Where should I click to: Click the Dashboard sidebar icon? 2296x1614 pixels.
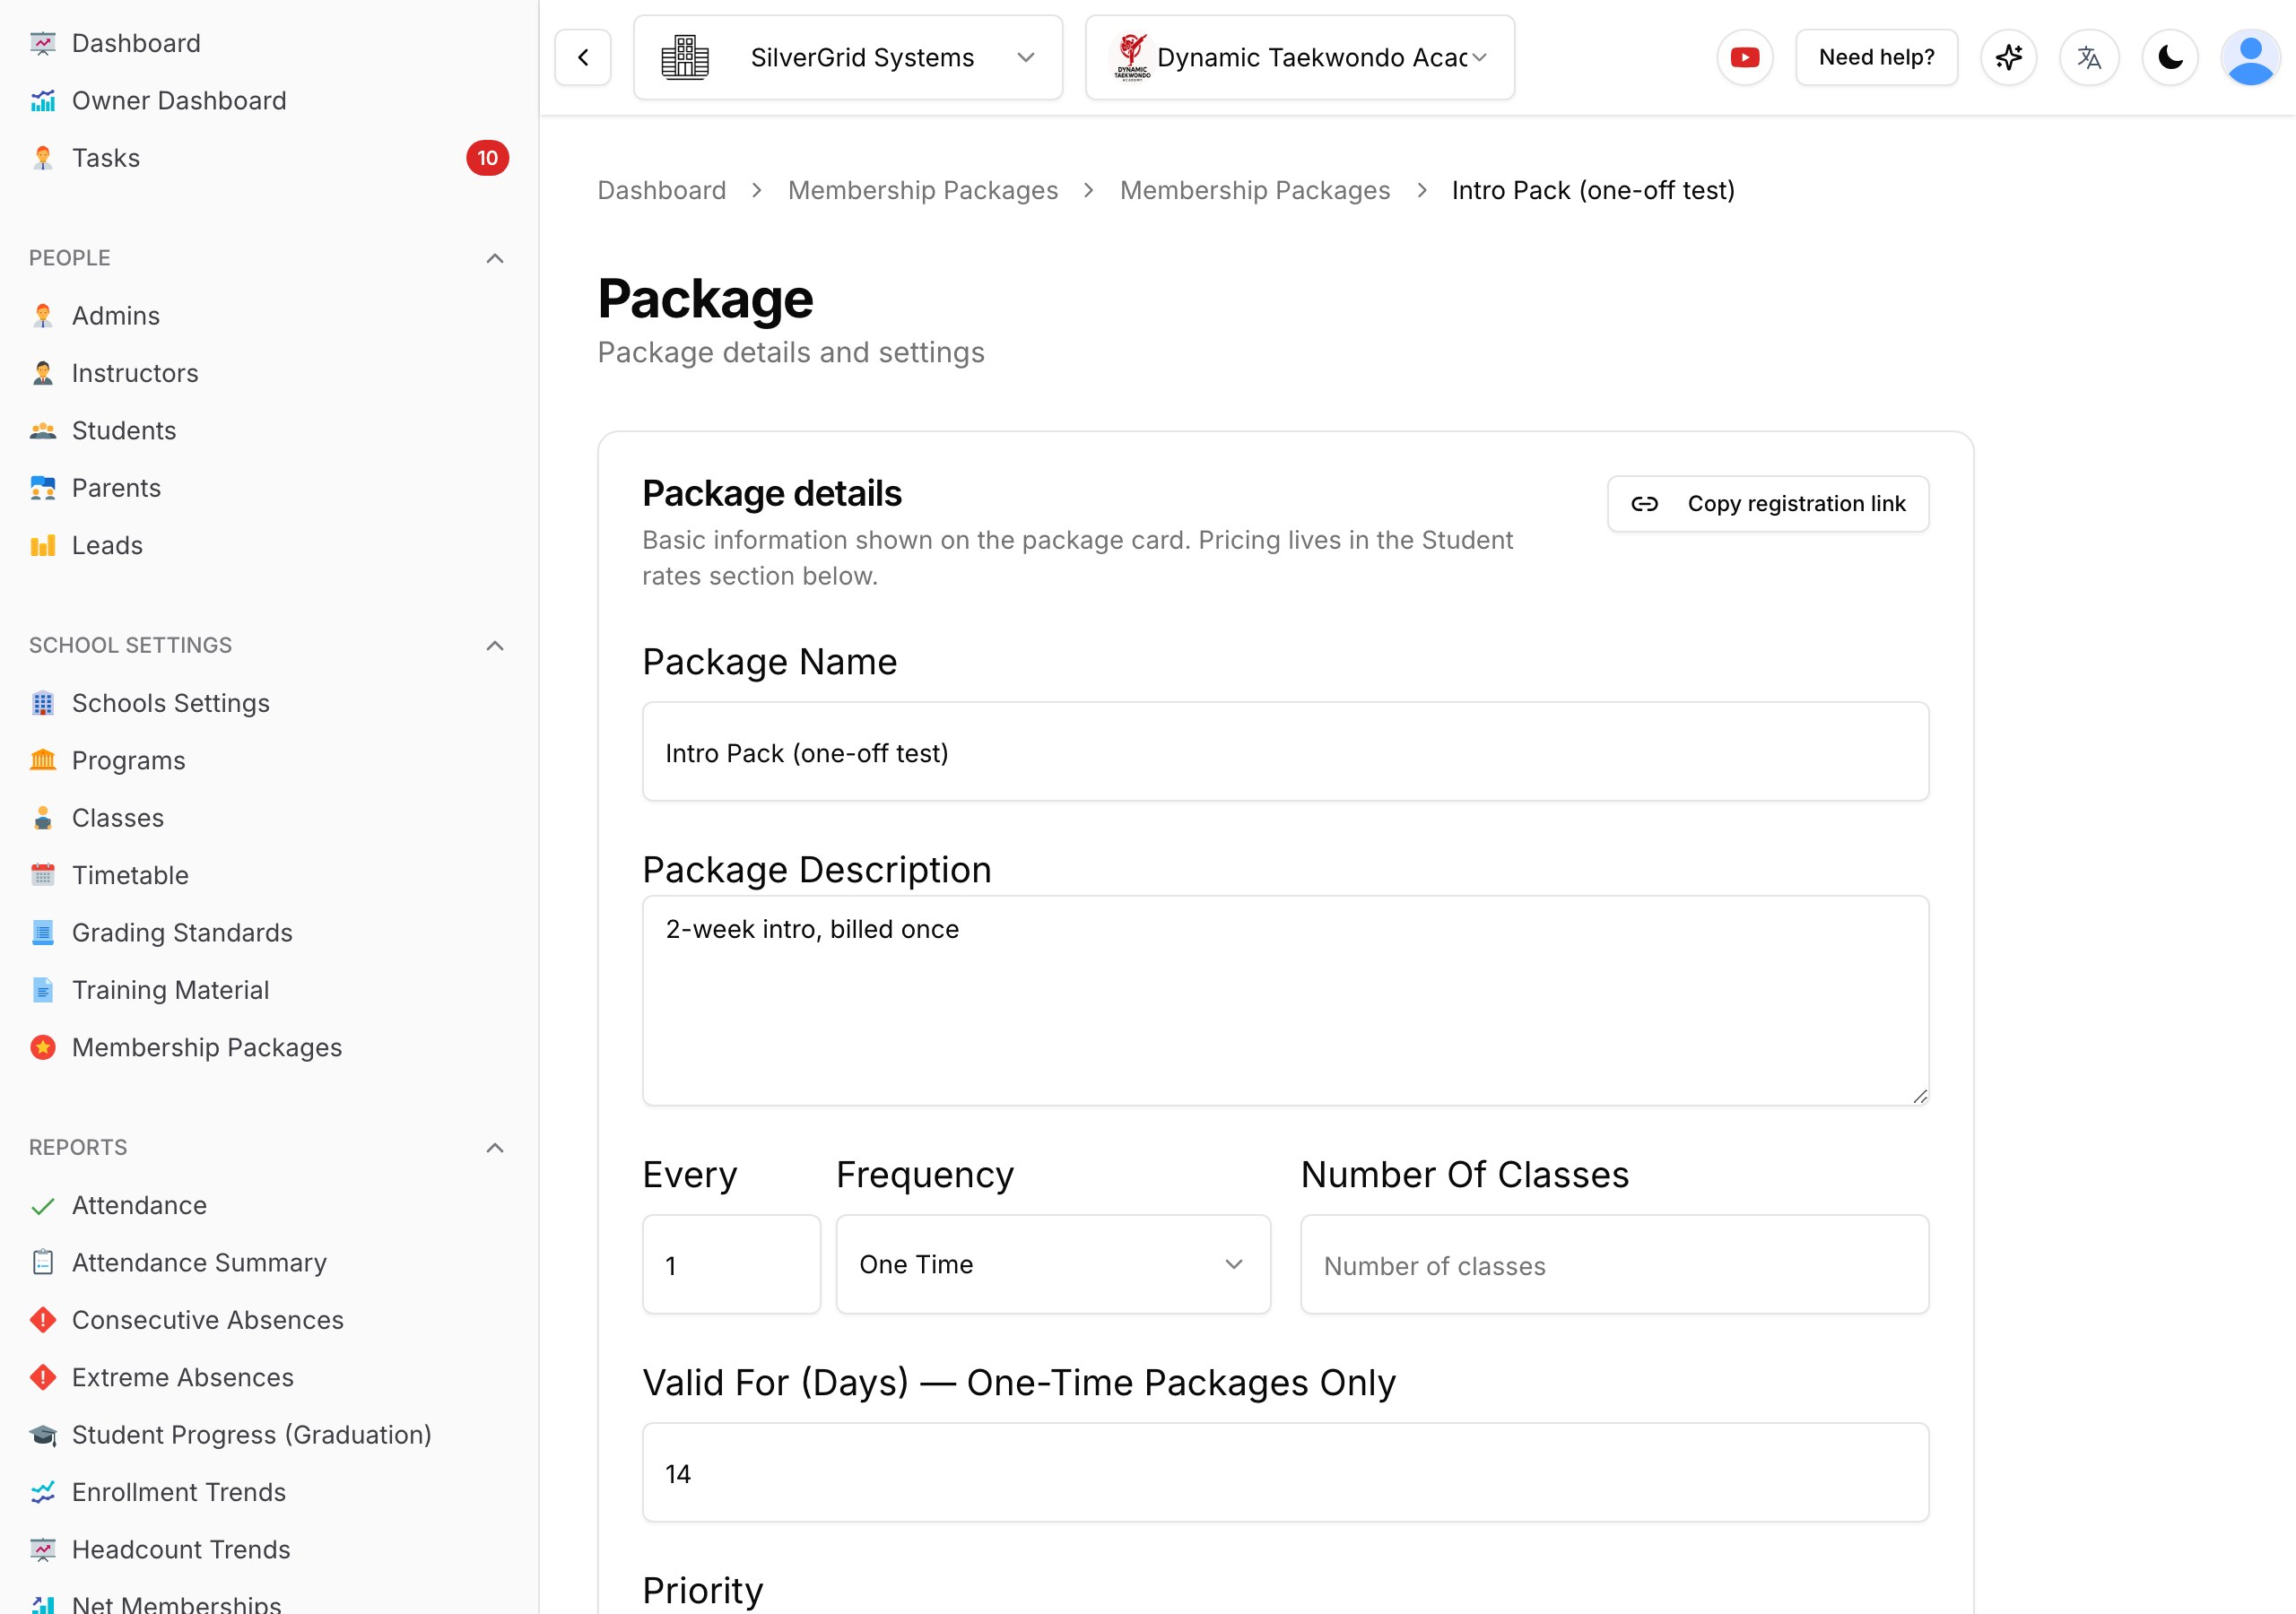click(x=42, y=43)
